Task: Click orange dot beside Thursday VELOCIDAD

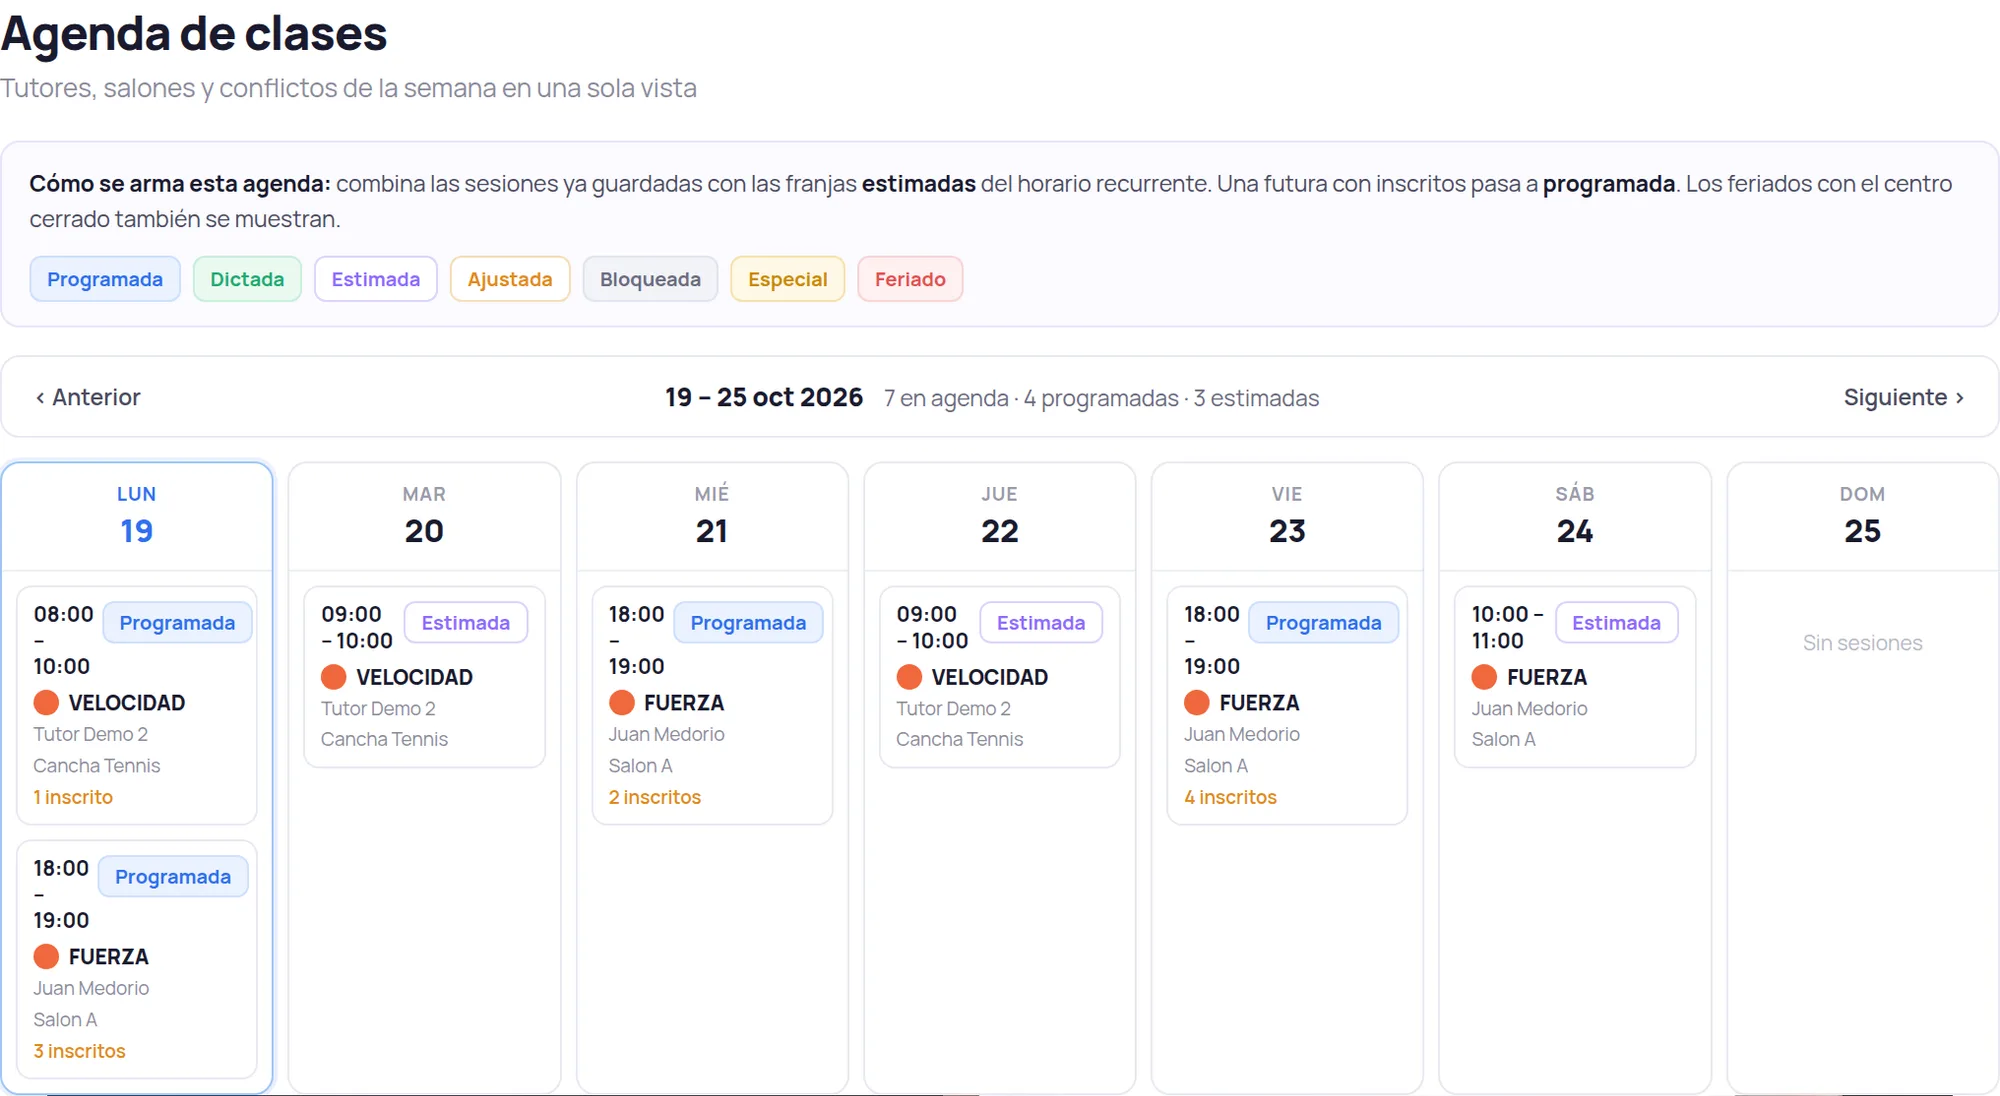Action: click(909, 677)
